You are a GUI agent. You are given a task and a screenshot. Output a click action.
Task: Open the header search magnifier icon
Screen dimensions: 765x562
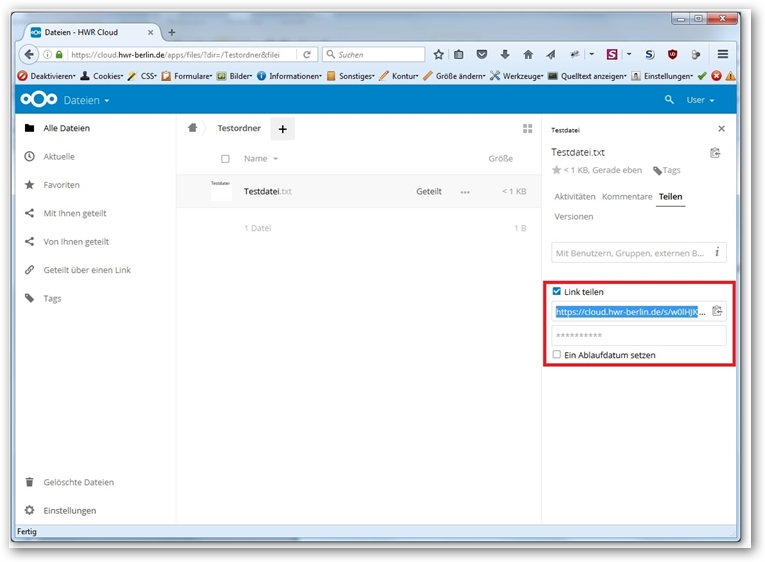pyautogui.click(x=669, y=100)
